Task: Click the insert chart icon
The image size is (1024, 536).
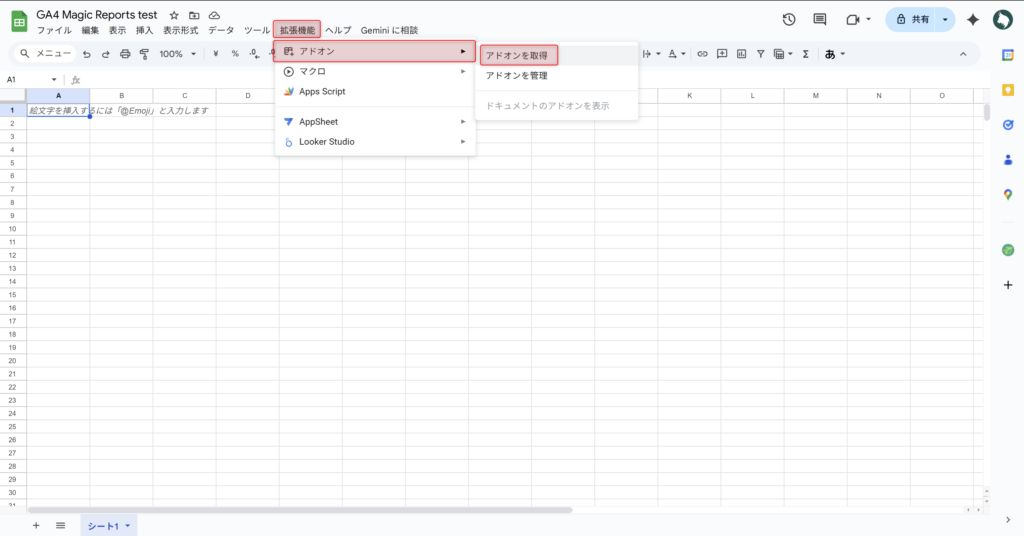Action: tap(741, 54)
